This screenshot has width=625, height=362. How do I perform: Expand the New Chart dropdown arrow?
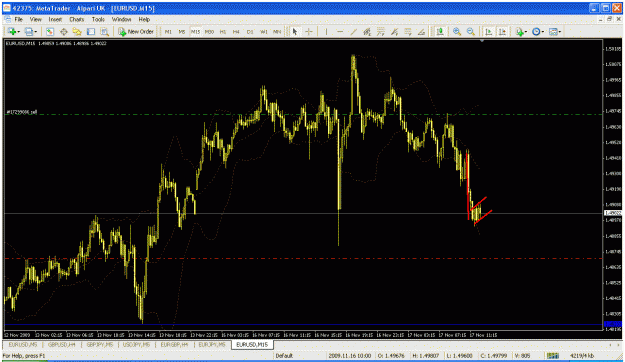click(18, 32)
